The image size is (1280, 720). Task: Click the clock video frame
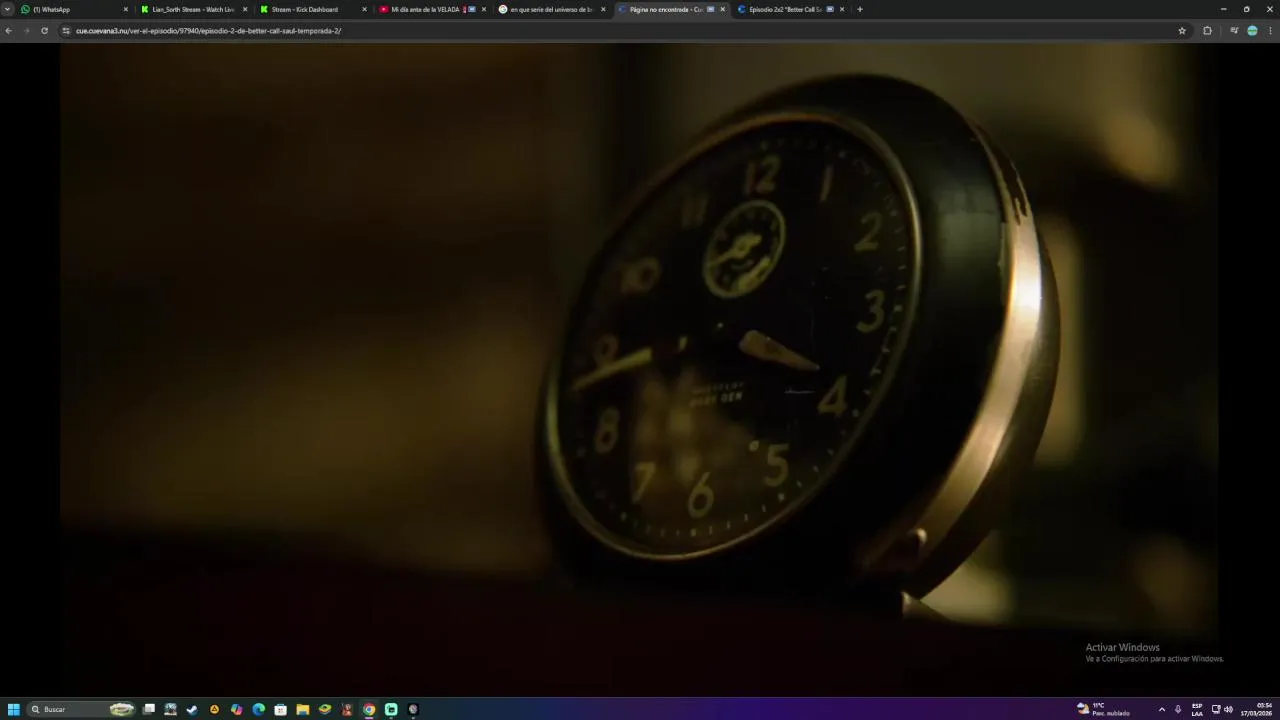[x=640, y=368]
